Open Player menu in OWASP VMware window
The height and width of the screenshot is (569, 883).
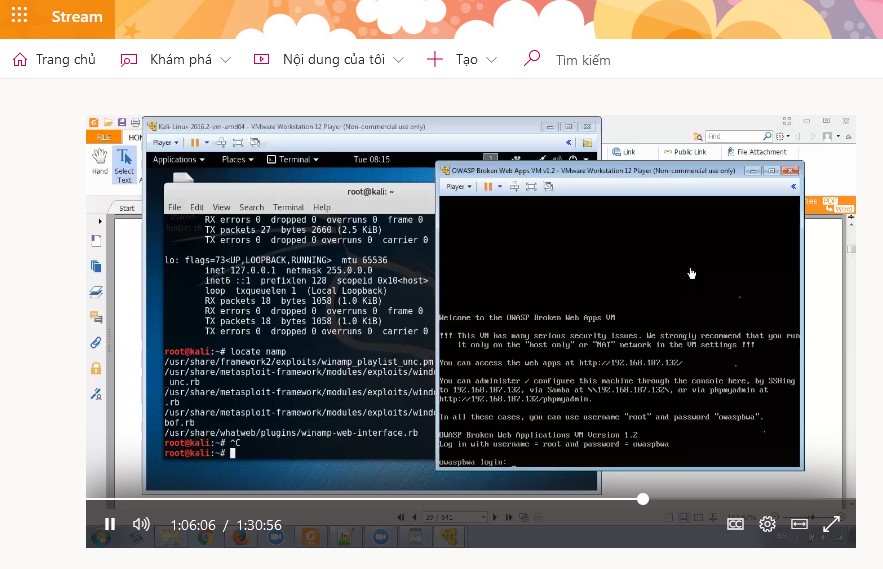[x=458, y=186]
